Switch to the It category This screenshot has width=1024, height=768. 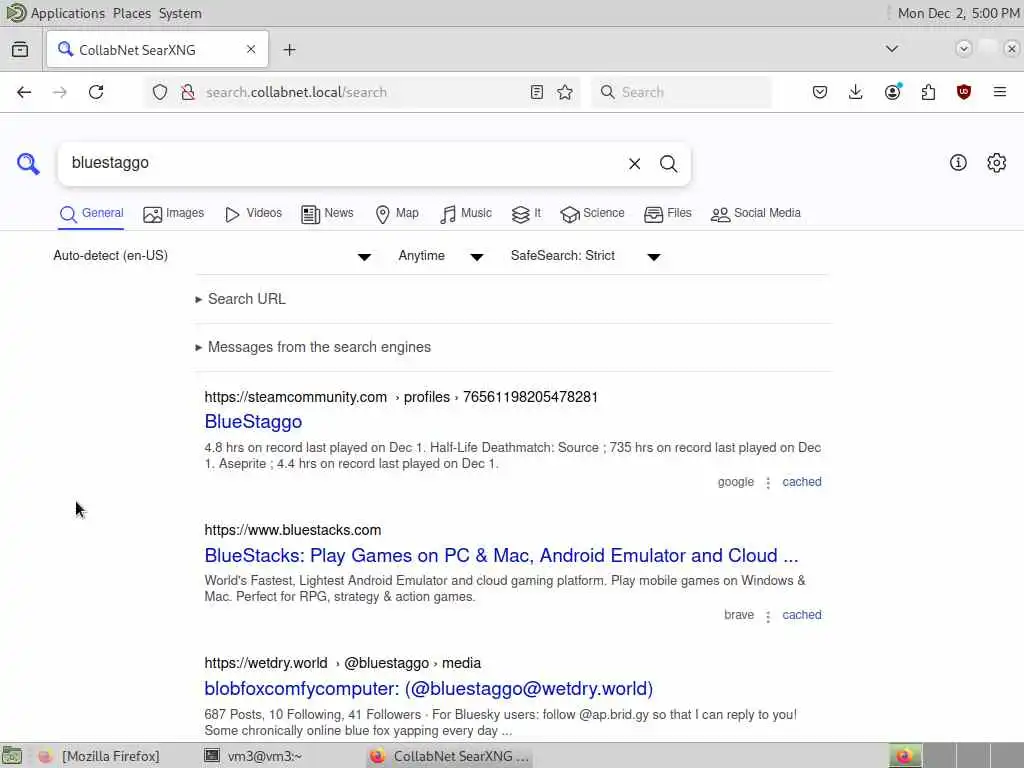coord(526,214)
